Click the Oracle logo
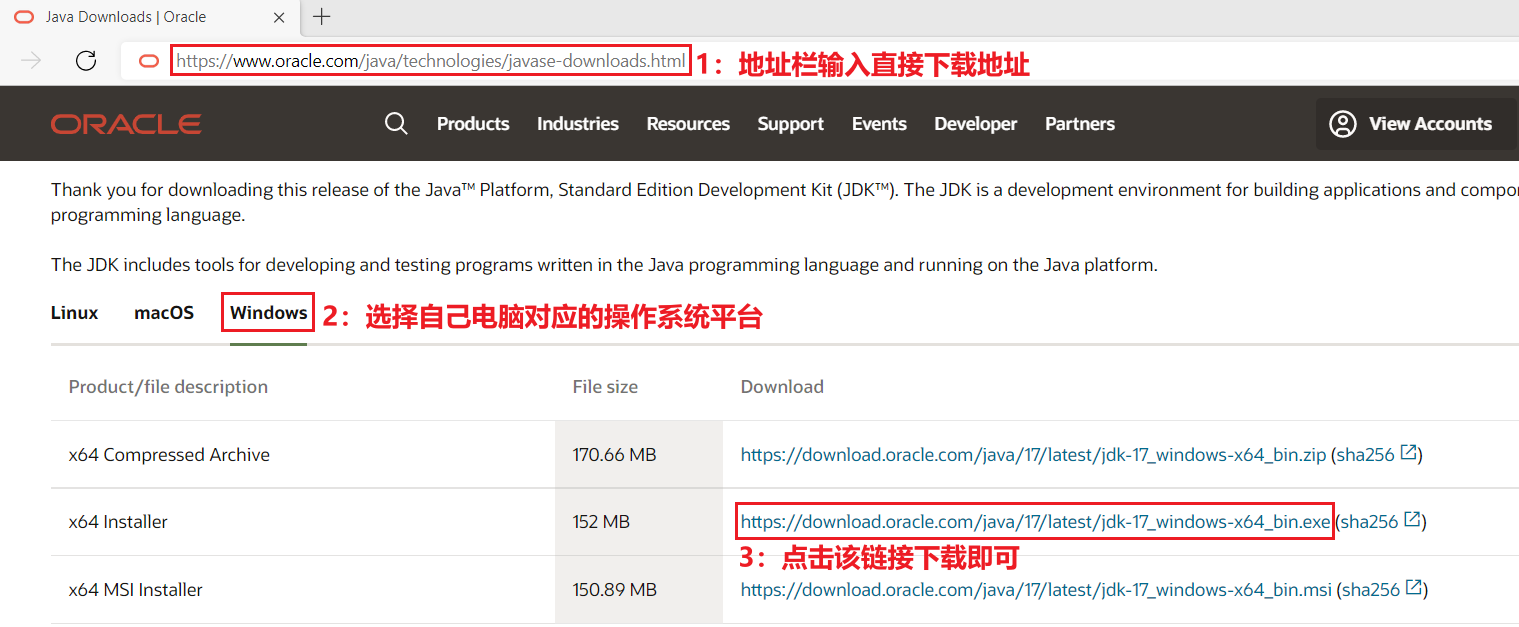This screenshot has width=1519, height=627. 125,123
